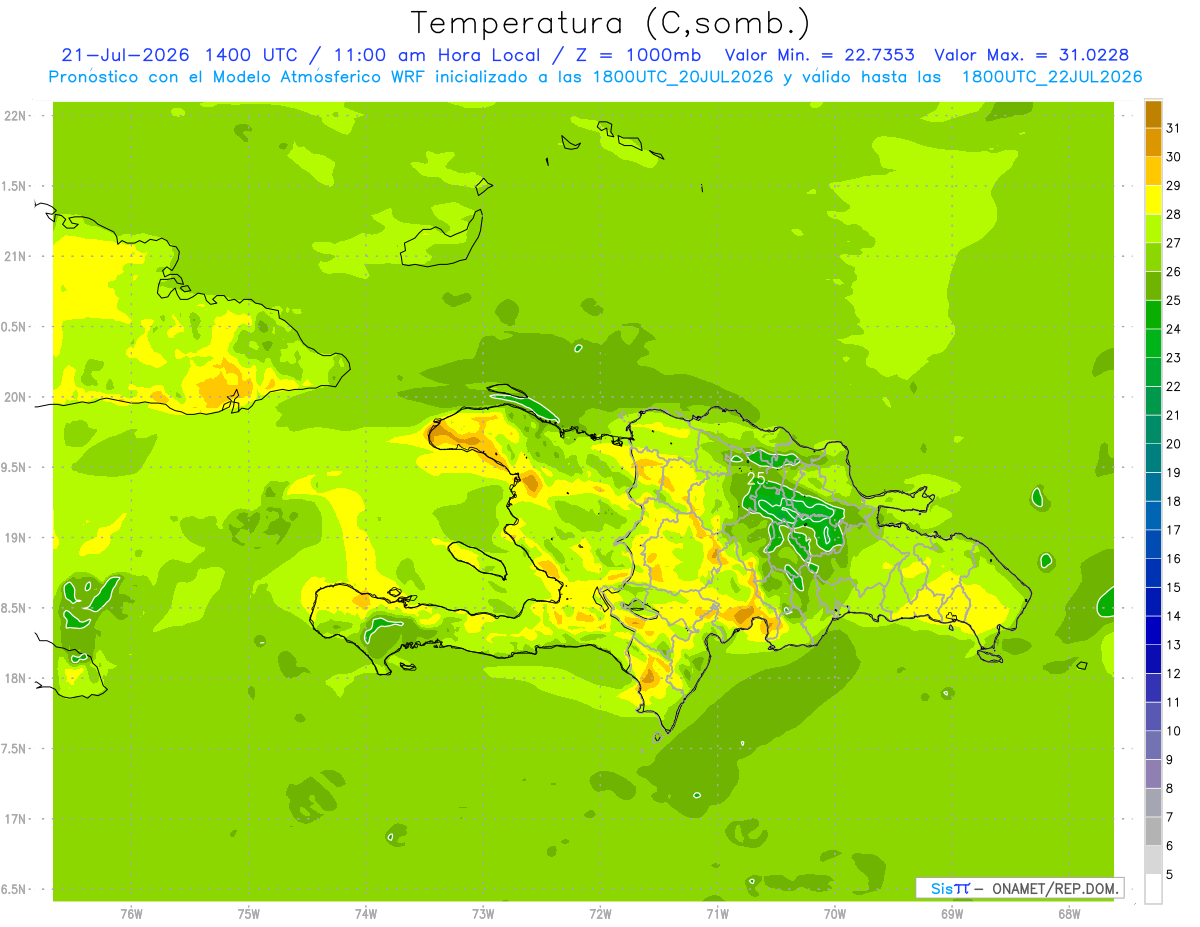
Task: Click the legend value '31'
Action: 1173,128
